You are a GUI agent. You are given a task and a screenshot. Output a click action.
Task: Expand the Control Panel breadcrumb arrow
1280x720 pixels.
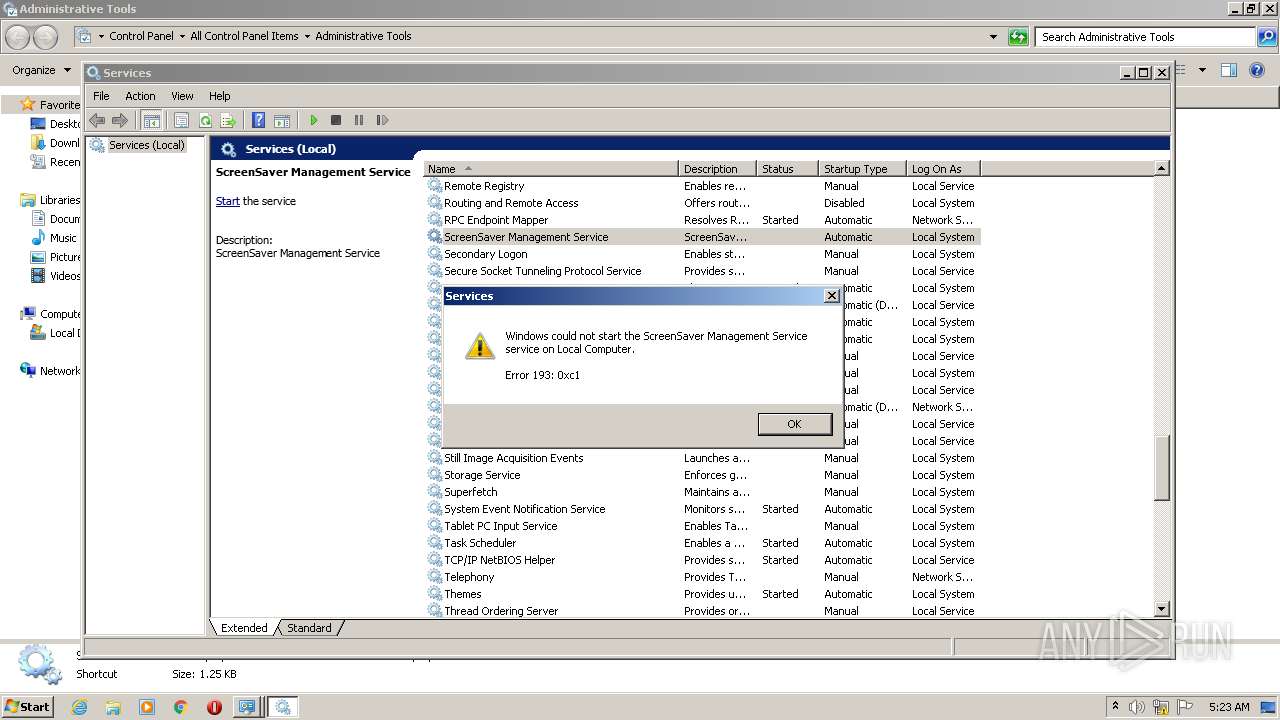(x=182, y=37)
